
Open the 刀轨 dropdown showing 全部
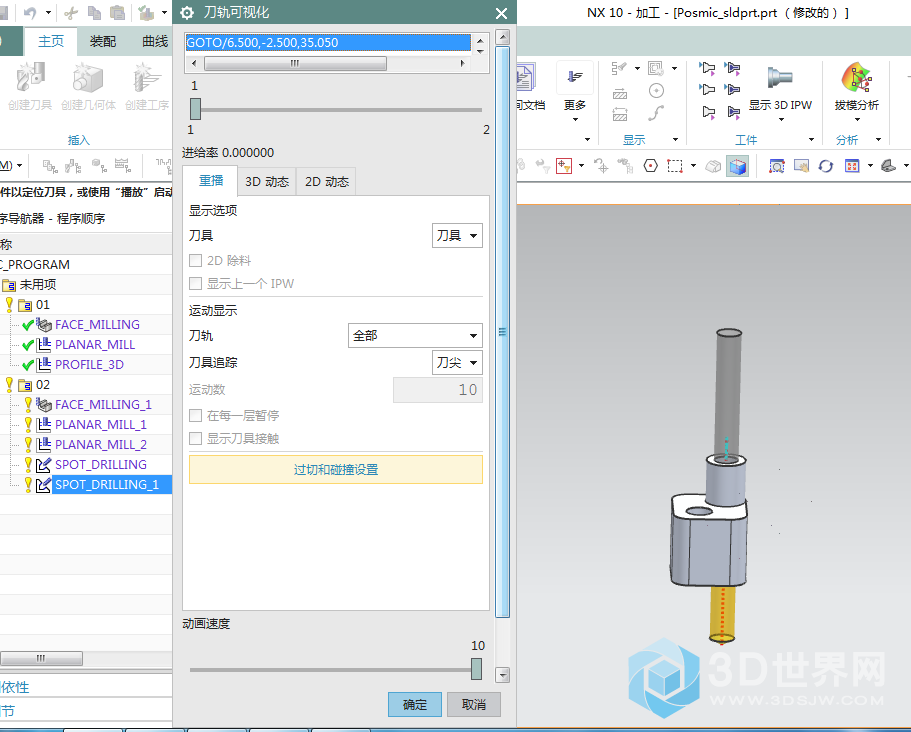point(415,336)
